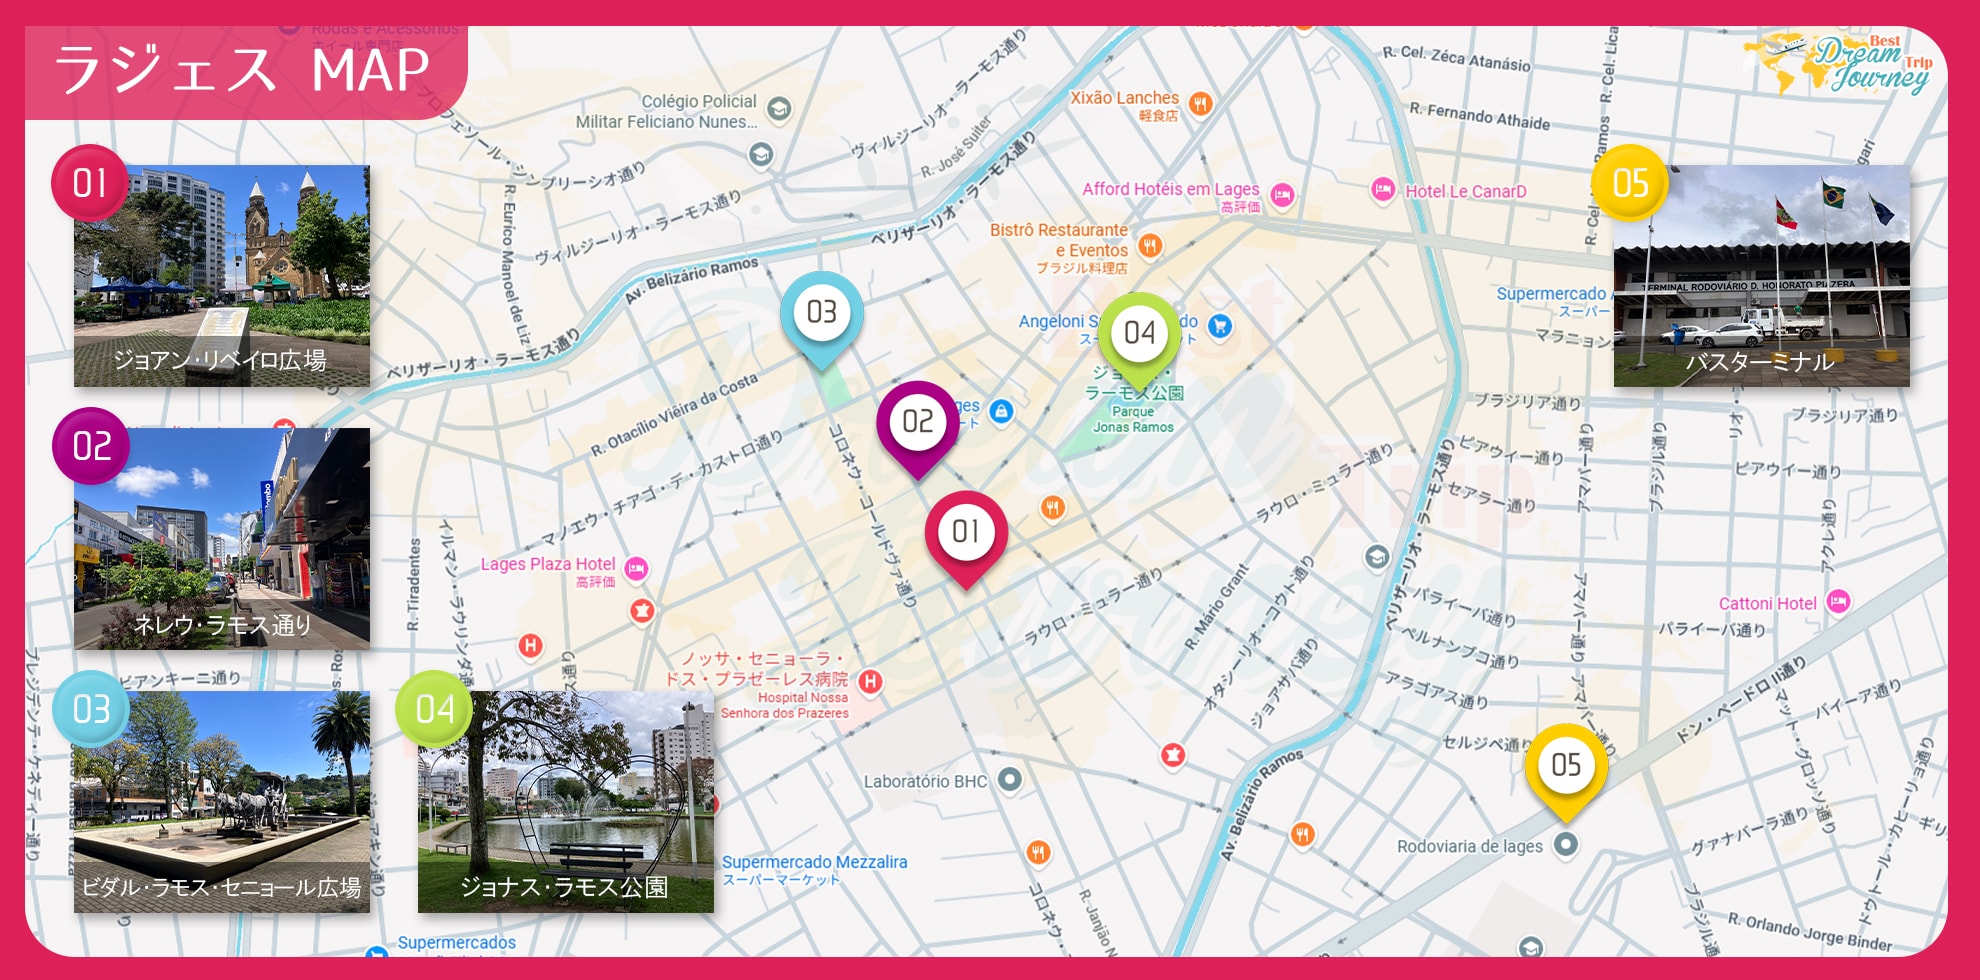
Task: Click Rodoviaria de lages marker icon
Action: tap(1566, 844)
